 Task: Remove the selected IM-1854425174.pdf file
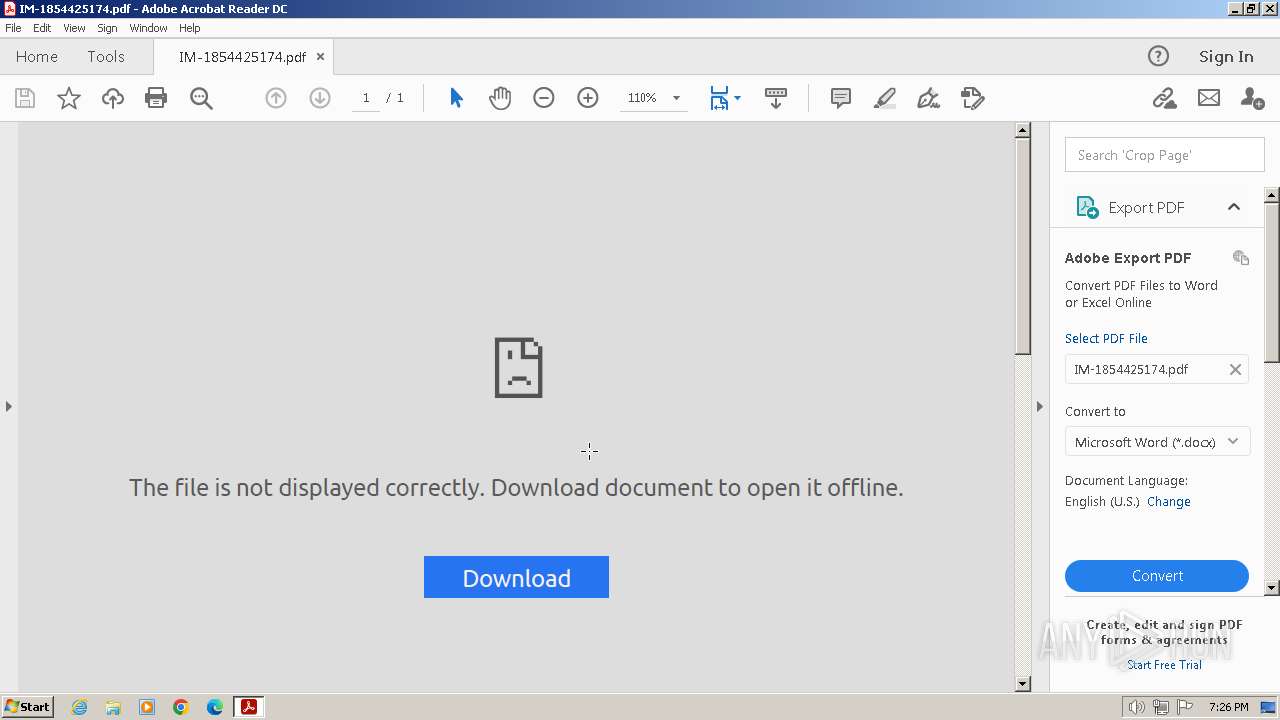click(1235, 369)
